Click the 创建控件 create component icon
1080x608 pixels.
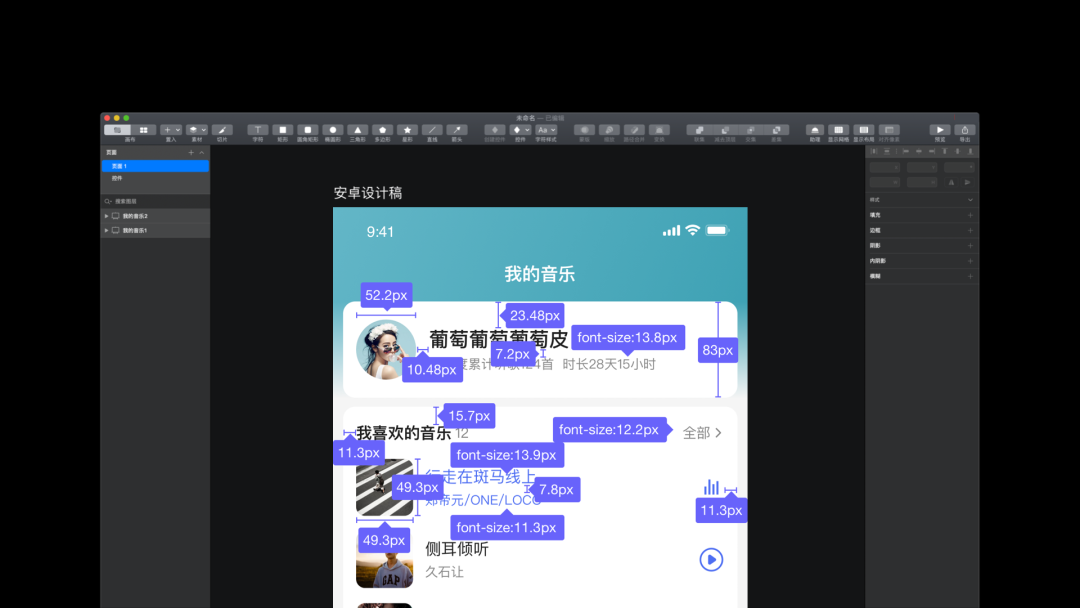(495, 129)
